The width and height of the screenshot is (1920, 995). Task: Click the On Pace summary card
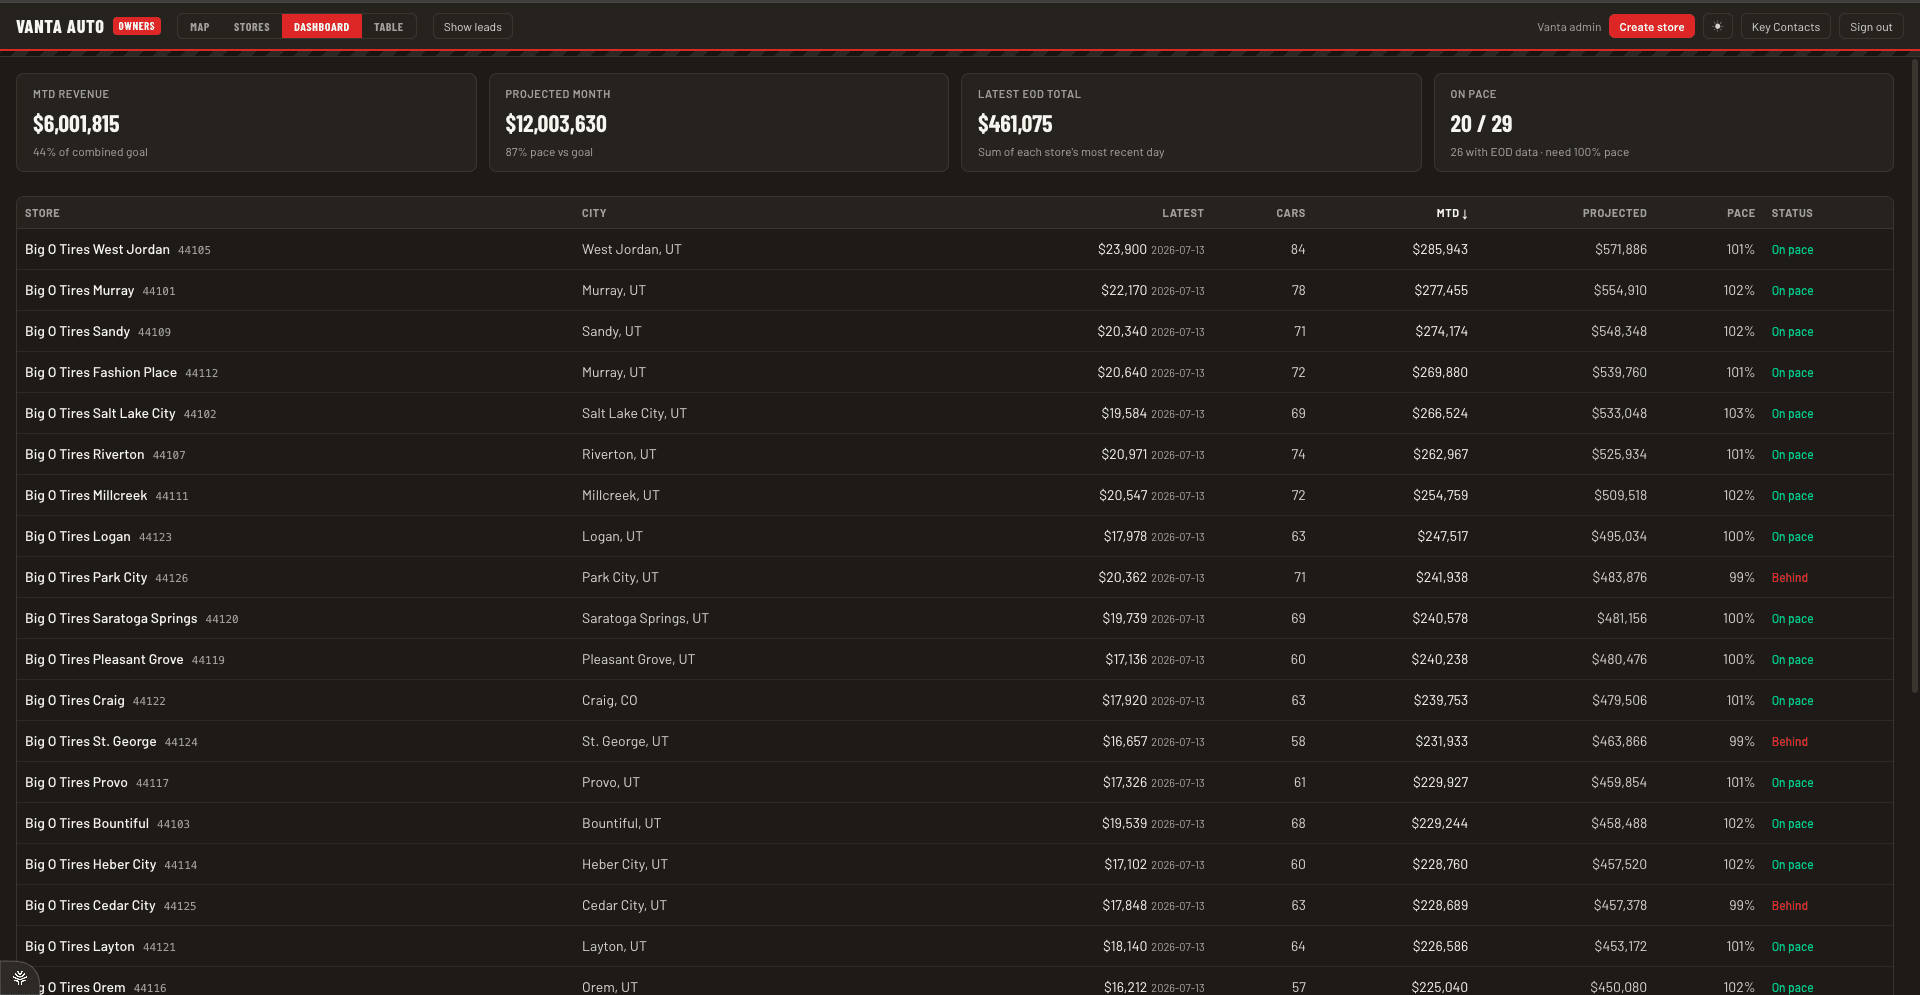[1663, 122]
